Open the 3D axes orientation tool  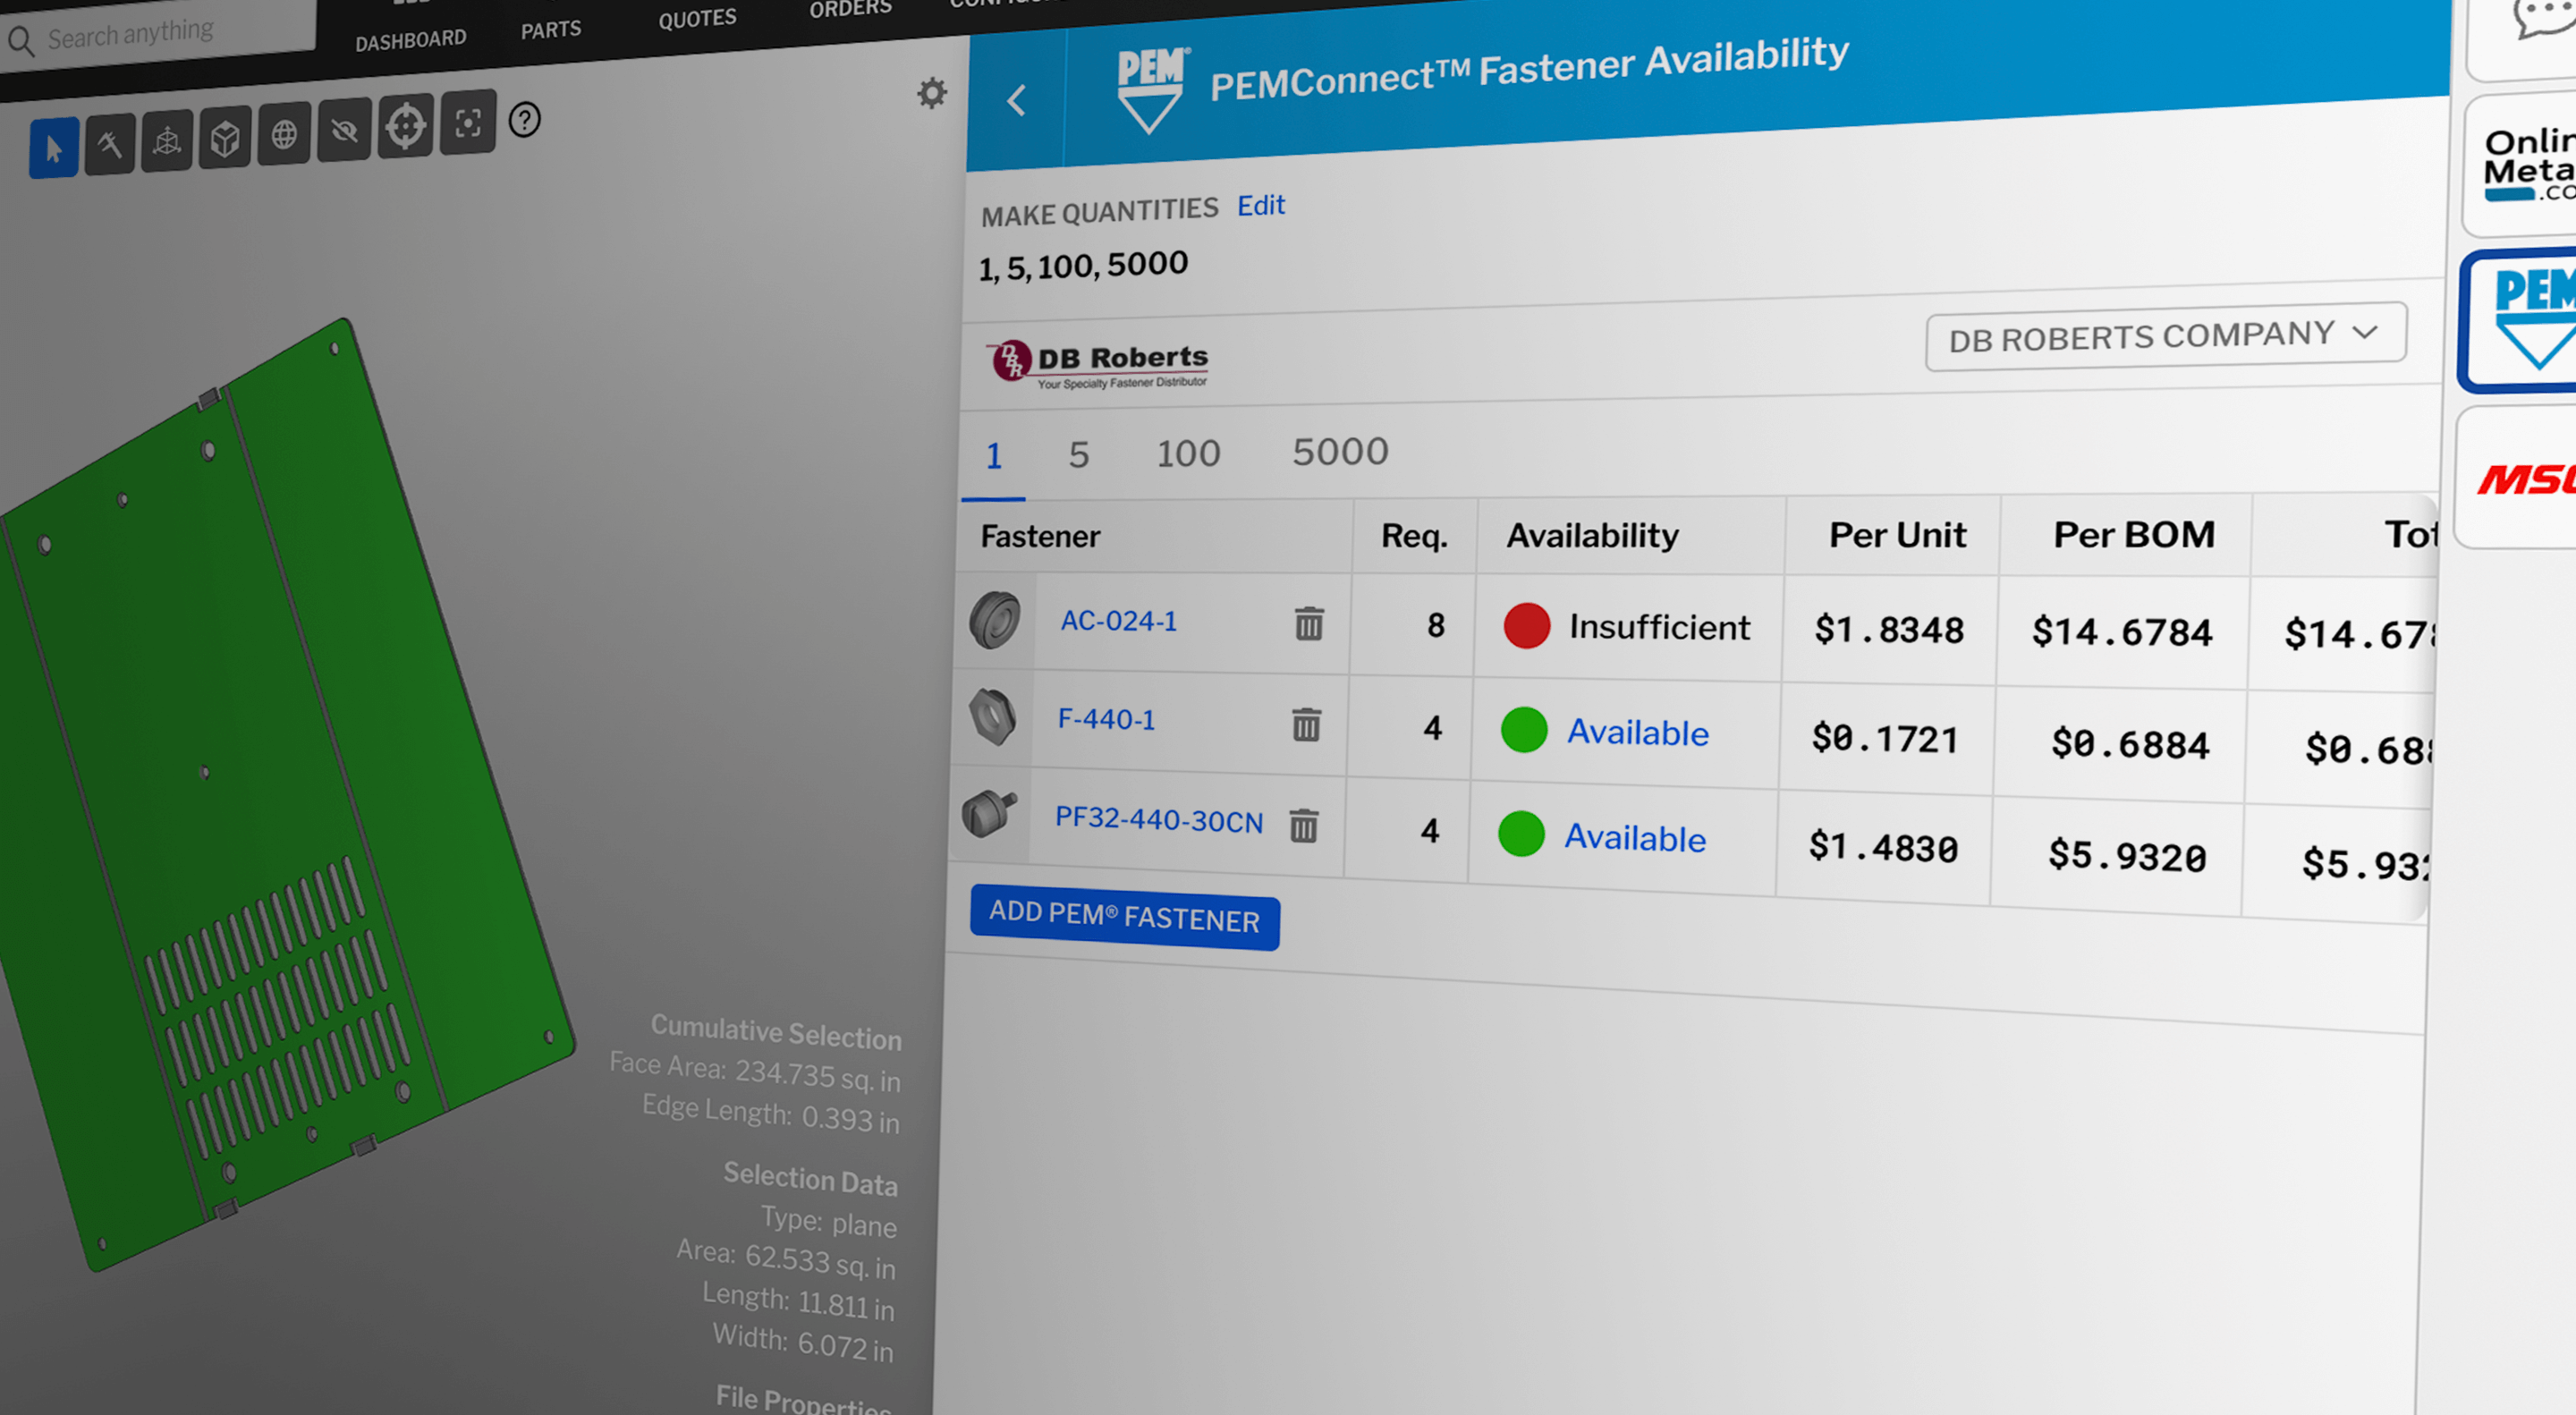click(166, 140)
